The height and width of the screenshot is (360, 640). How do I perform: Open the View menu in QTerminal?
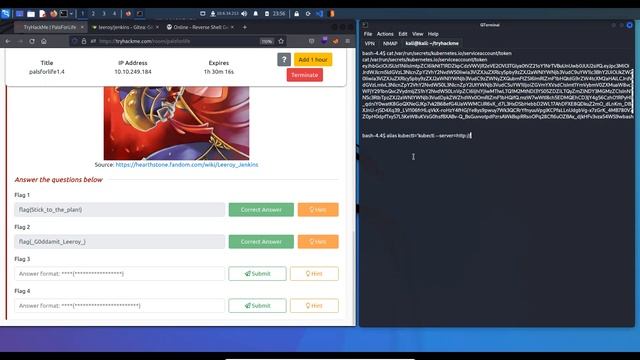(x=418, y=34)
